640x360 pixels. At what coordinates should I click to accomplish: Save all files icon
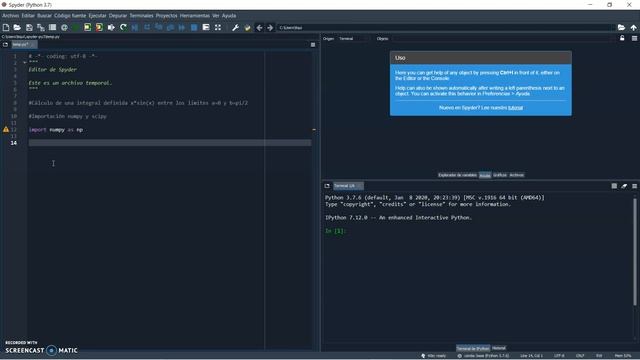(41, 27)
